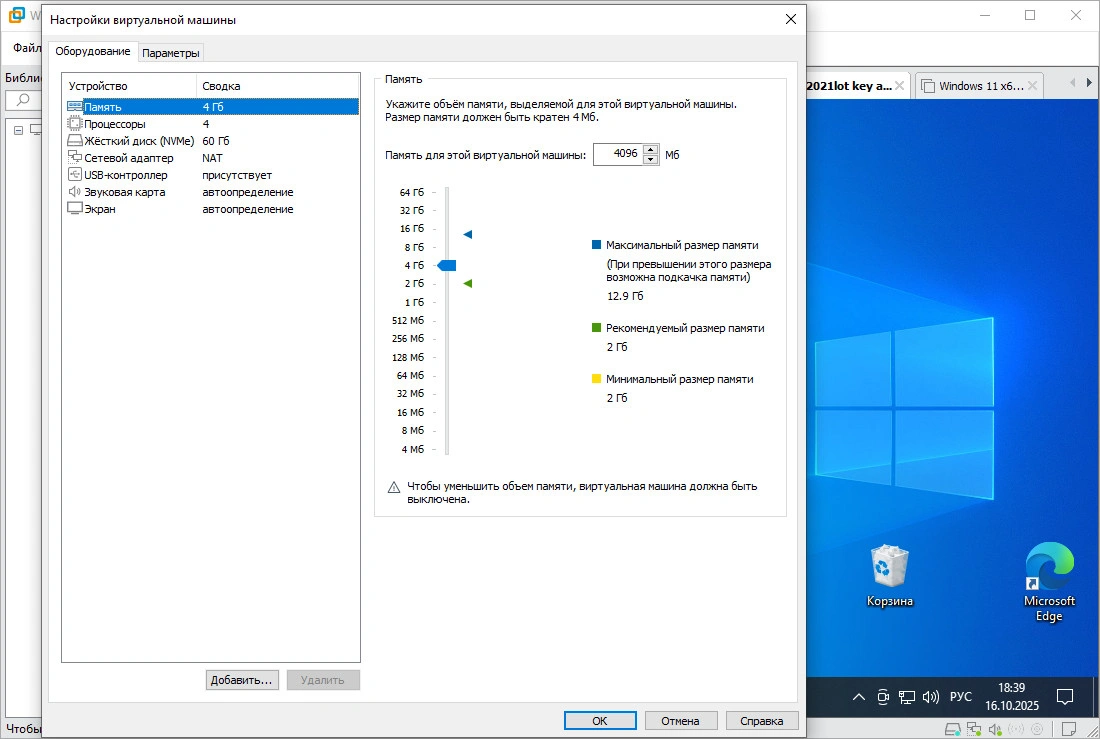Collapse the library tree node
Viewport: 1100px width, 739px height.
18,130
